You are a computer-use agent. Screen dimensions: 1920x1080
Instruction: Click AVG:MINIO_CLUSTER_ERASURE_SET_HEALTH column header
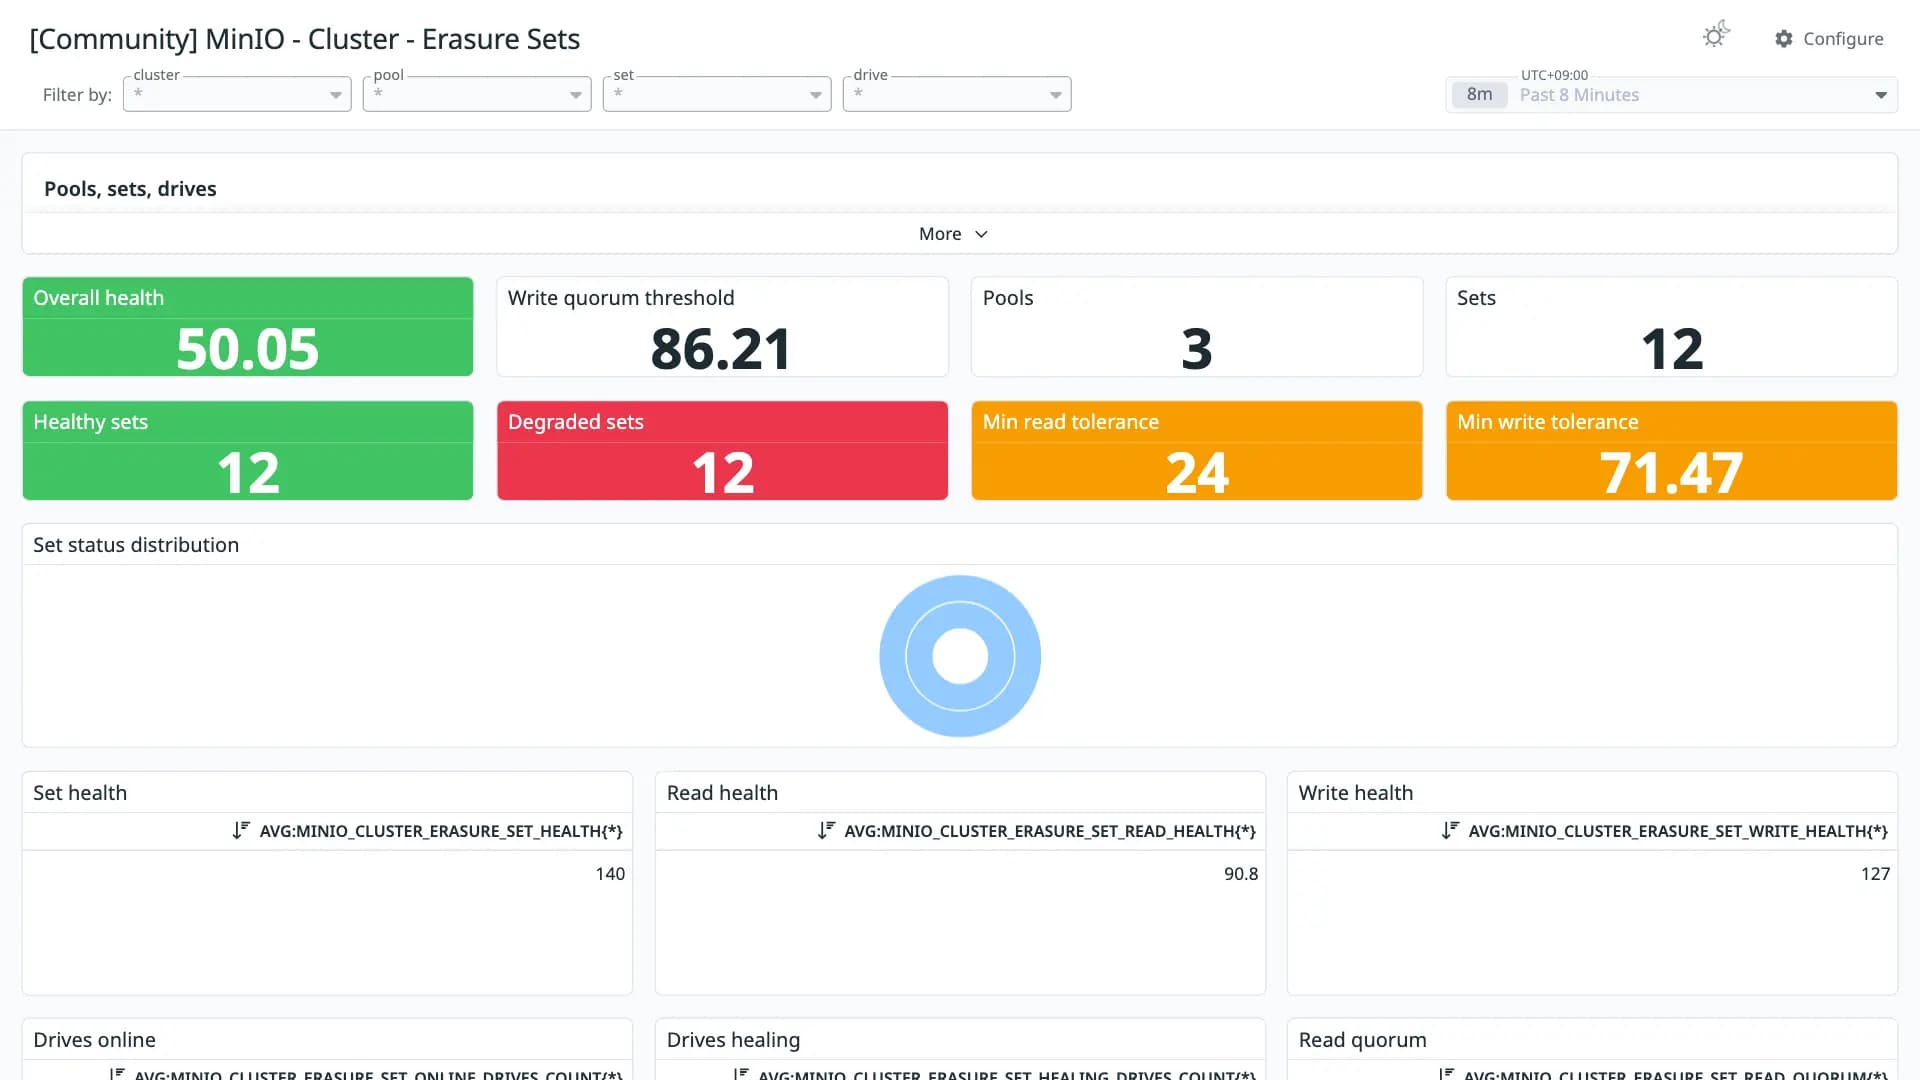[441, 831]
